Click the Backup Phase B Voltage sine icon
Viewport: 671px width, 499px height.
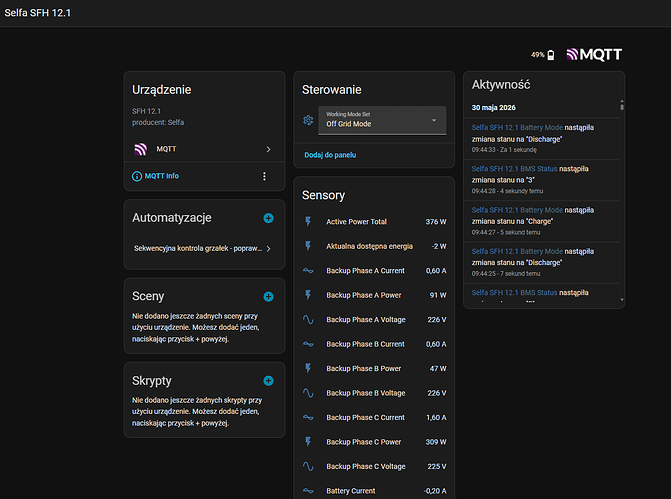(308, 393)
